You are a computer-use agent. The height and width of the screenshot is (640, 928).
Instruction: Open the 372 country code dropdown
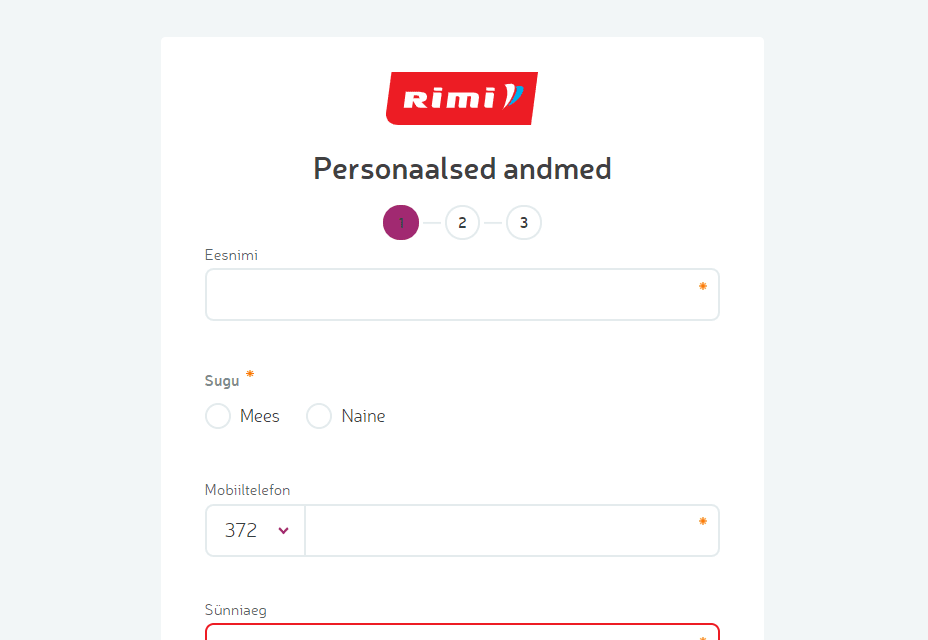(255, 530)
